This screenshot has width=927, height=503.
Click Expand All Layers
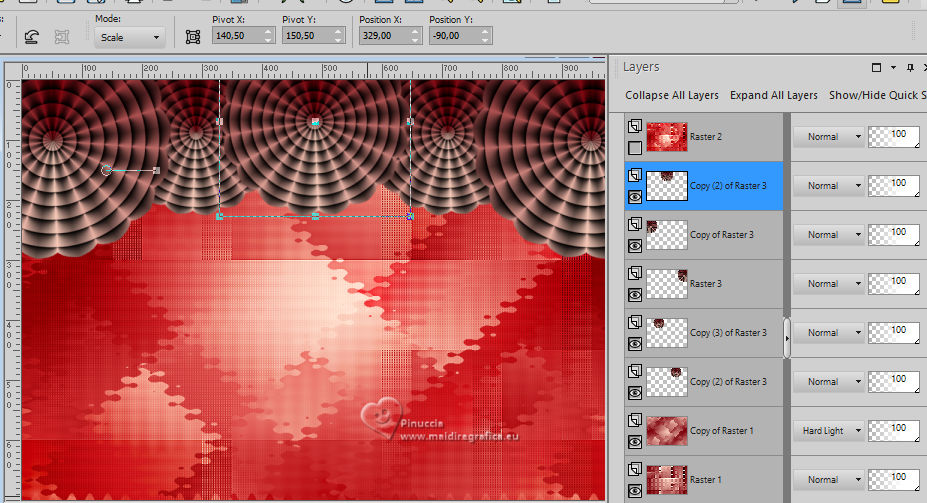[x=773, y=95]
